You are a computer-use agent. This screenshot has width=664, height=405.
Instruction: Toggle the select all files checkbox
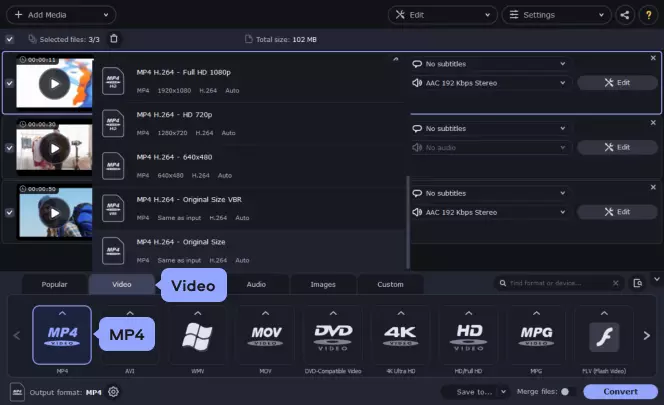9,39
